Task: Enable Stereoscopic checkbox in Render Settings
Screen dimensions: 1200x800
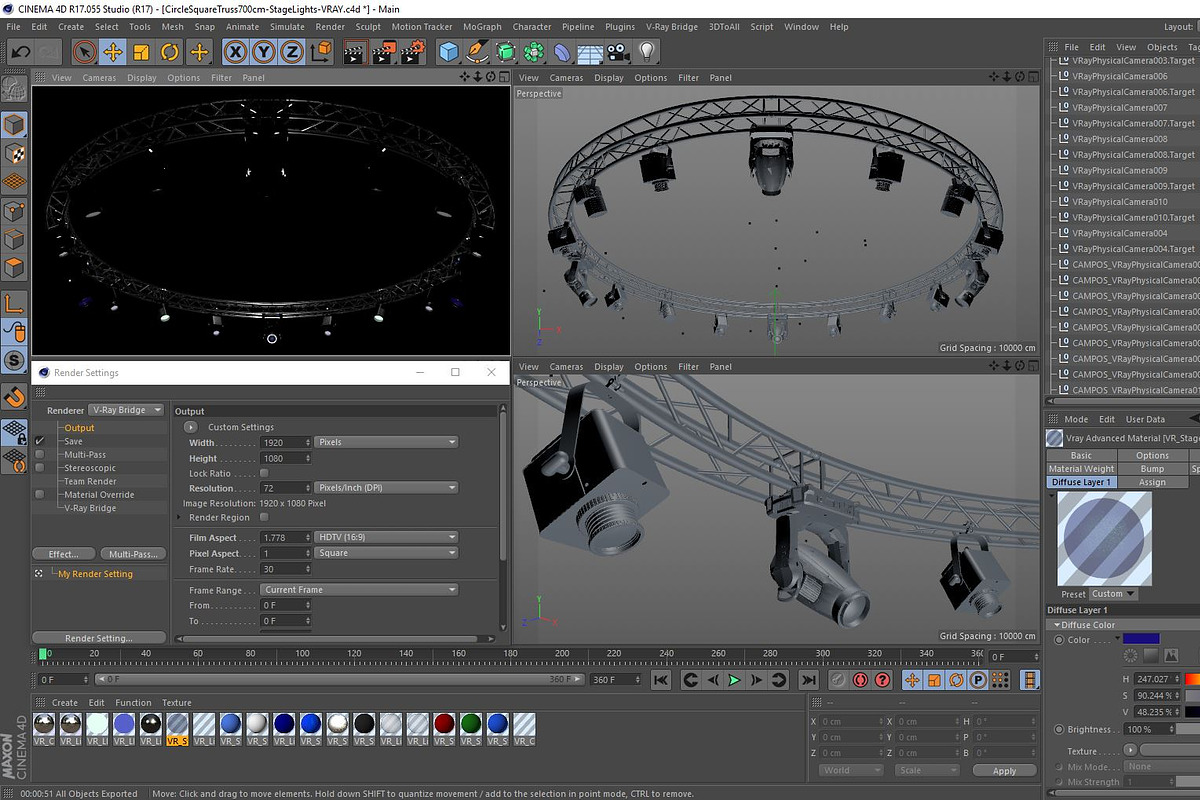Action: (x=40, y=467)
